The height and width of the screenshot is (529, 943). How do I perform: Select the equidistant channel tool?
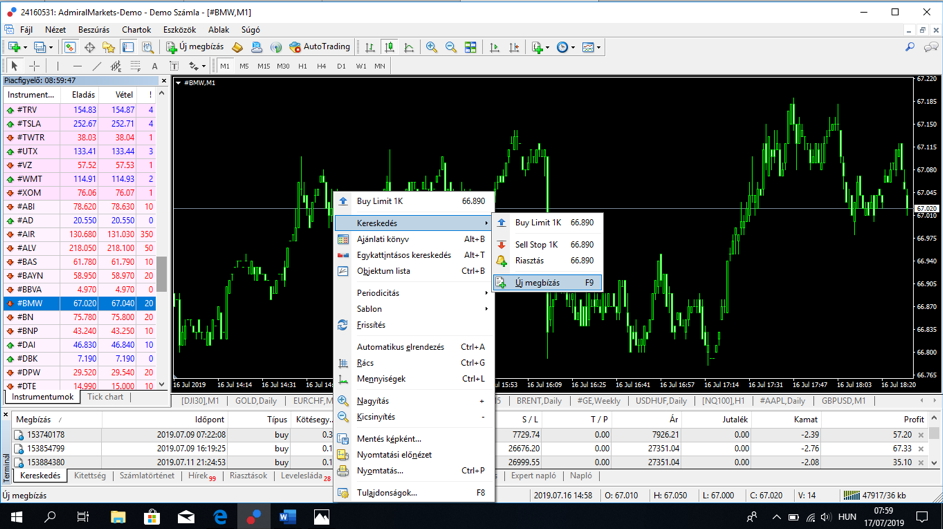click(116, 66)
